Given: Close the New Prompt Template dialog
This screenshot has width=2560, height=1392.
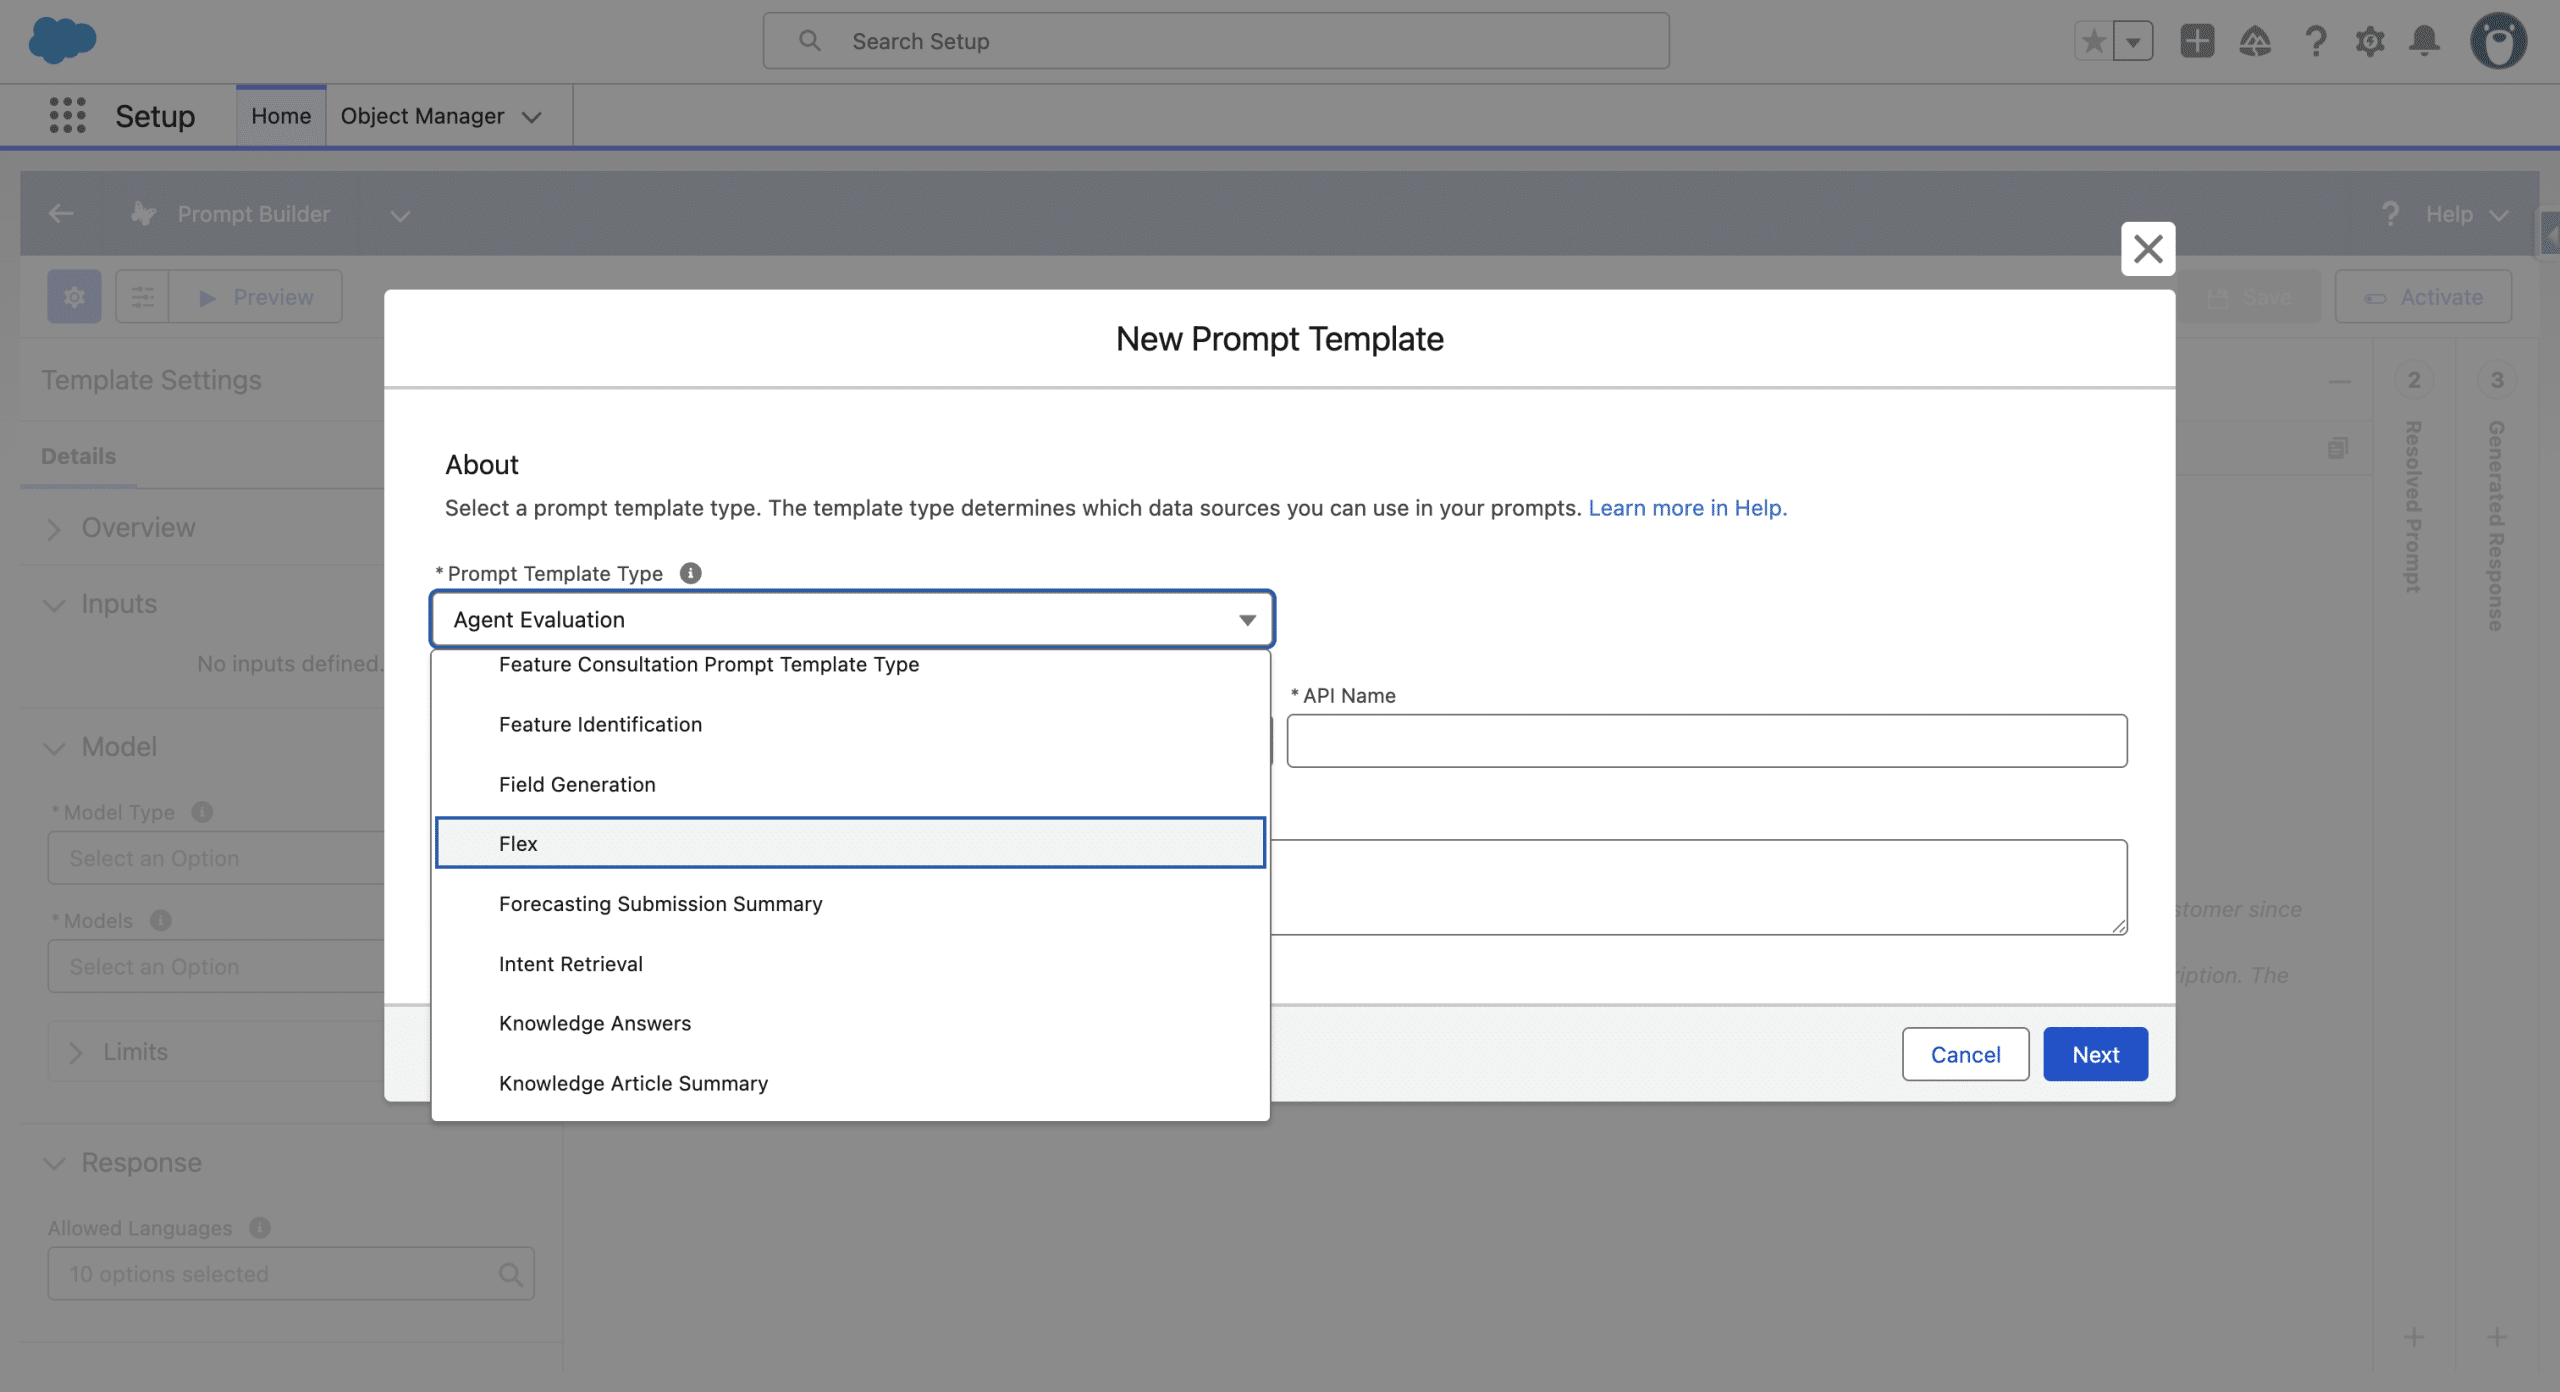Looking at the screenshot, I should (x=2147, y=249).
